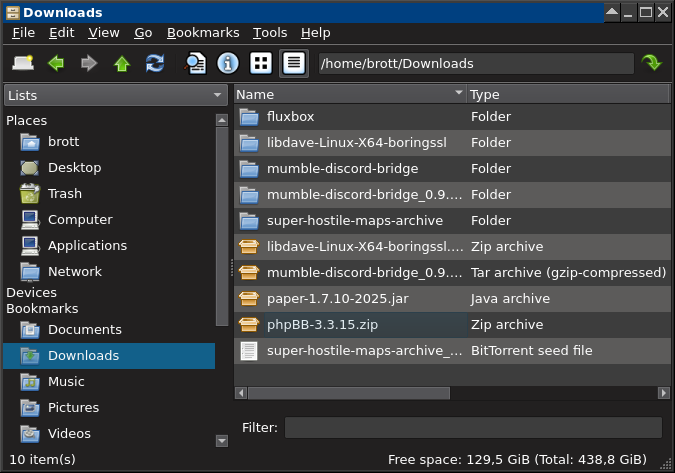Click horizontal scrollbar right arrow
The width and height of the screenshot is (675, 473).
click(x=663, y=393)
